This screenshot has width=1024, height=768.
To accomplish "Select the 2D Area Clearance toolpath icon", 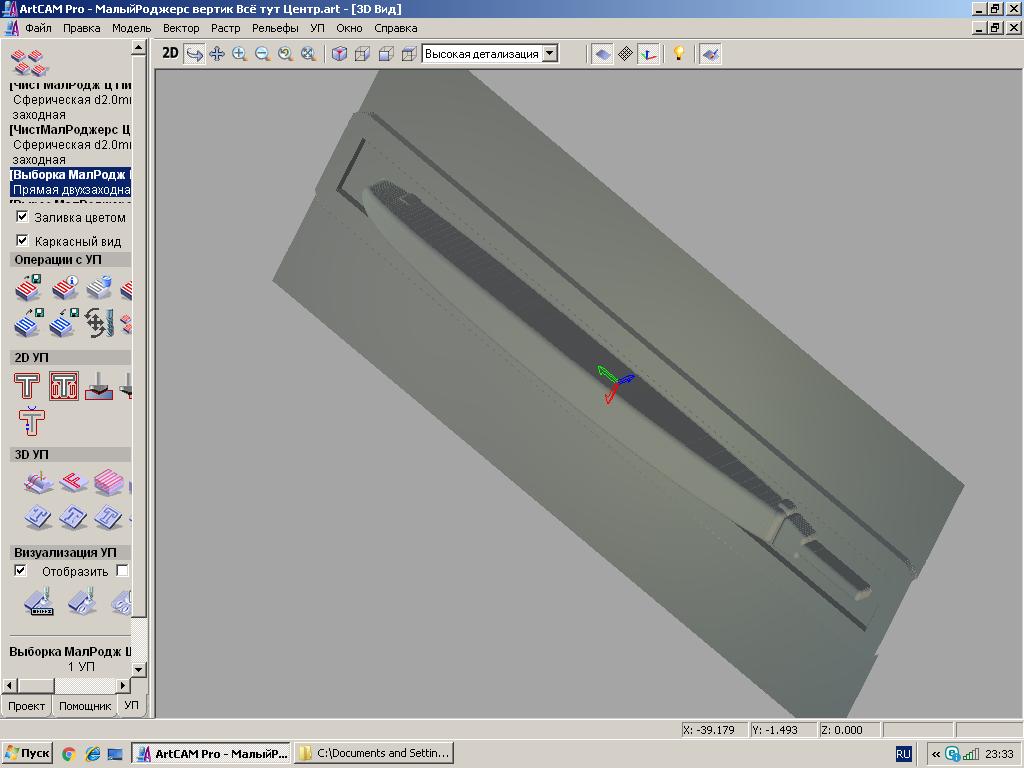I will pos(64,386).
